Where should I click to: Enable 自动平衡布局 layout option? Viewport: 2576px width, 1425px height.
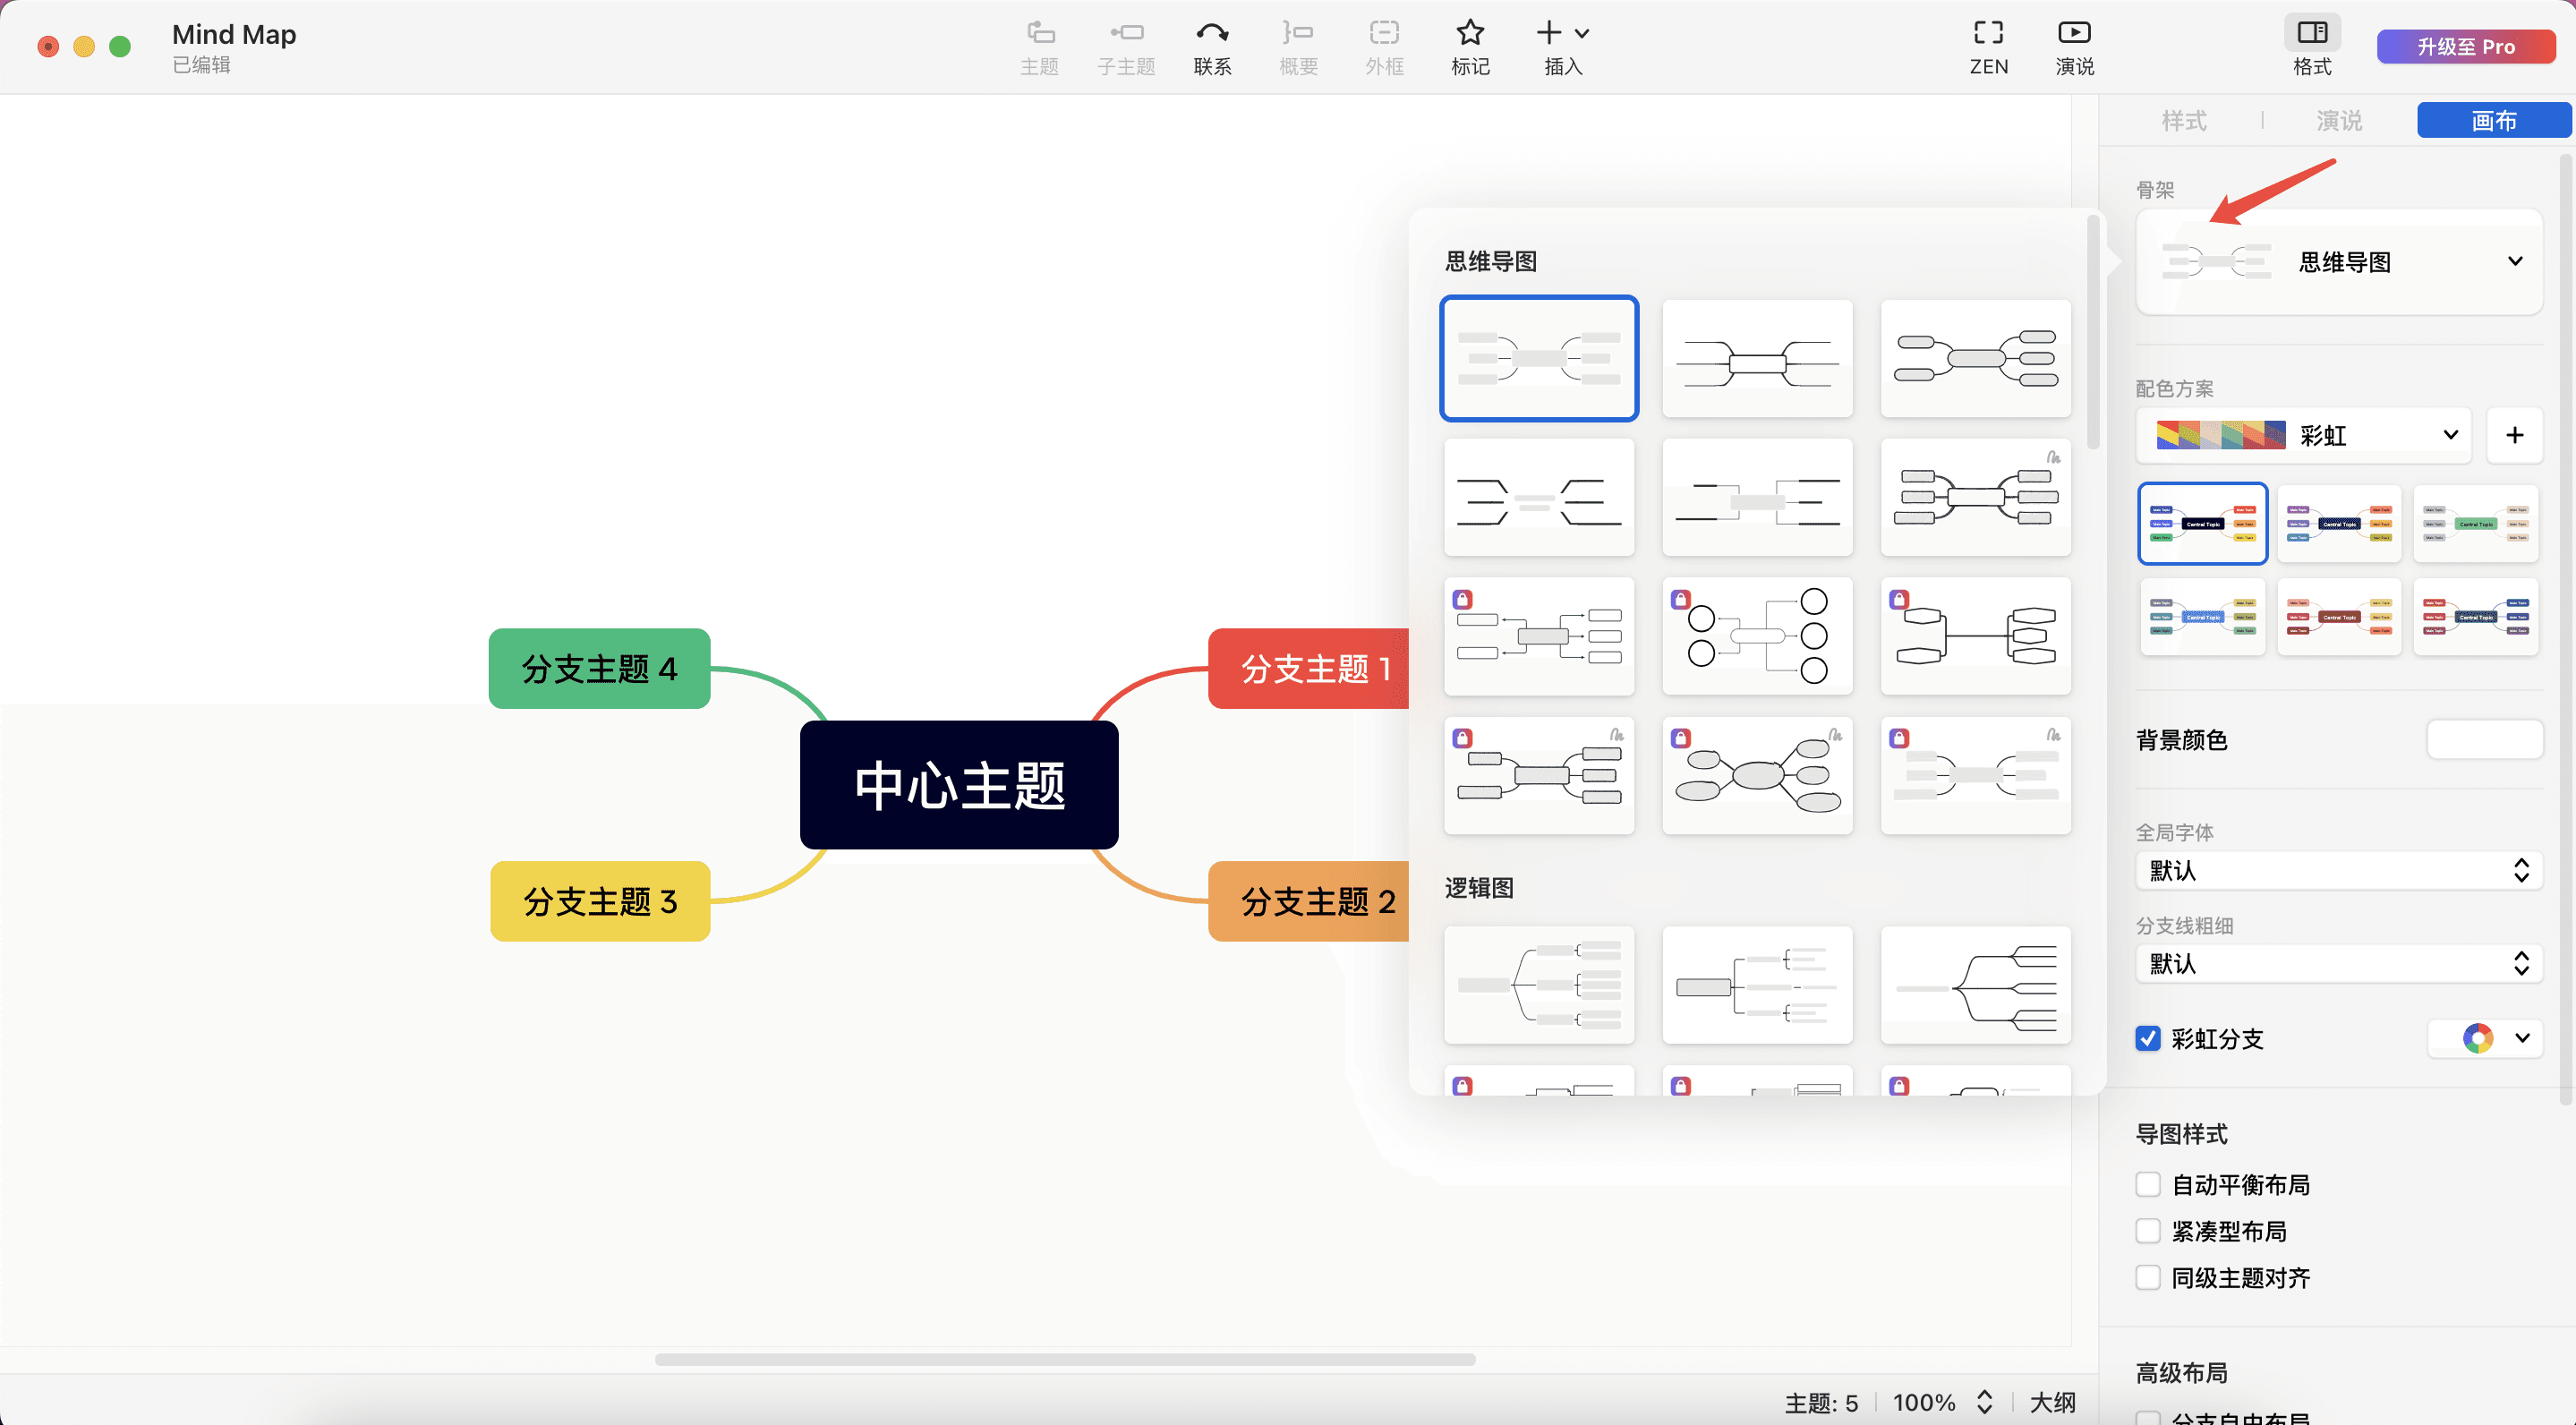tap(2147, 1183)
